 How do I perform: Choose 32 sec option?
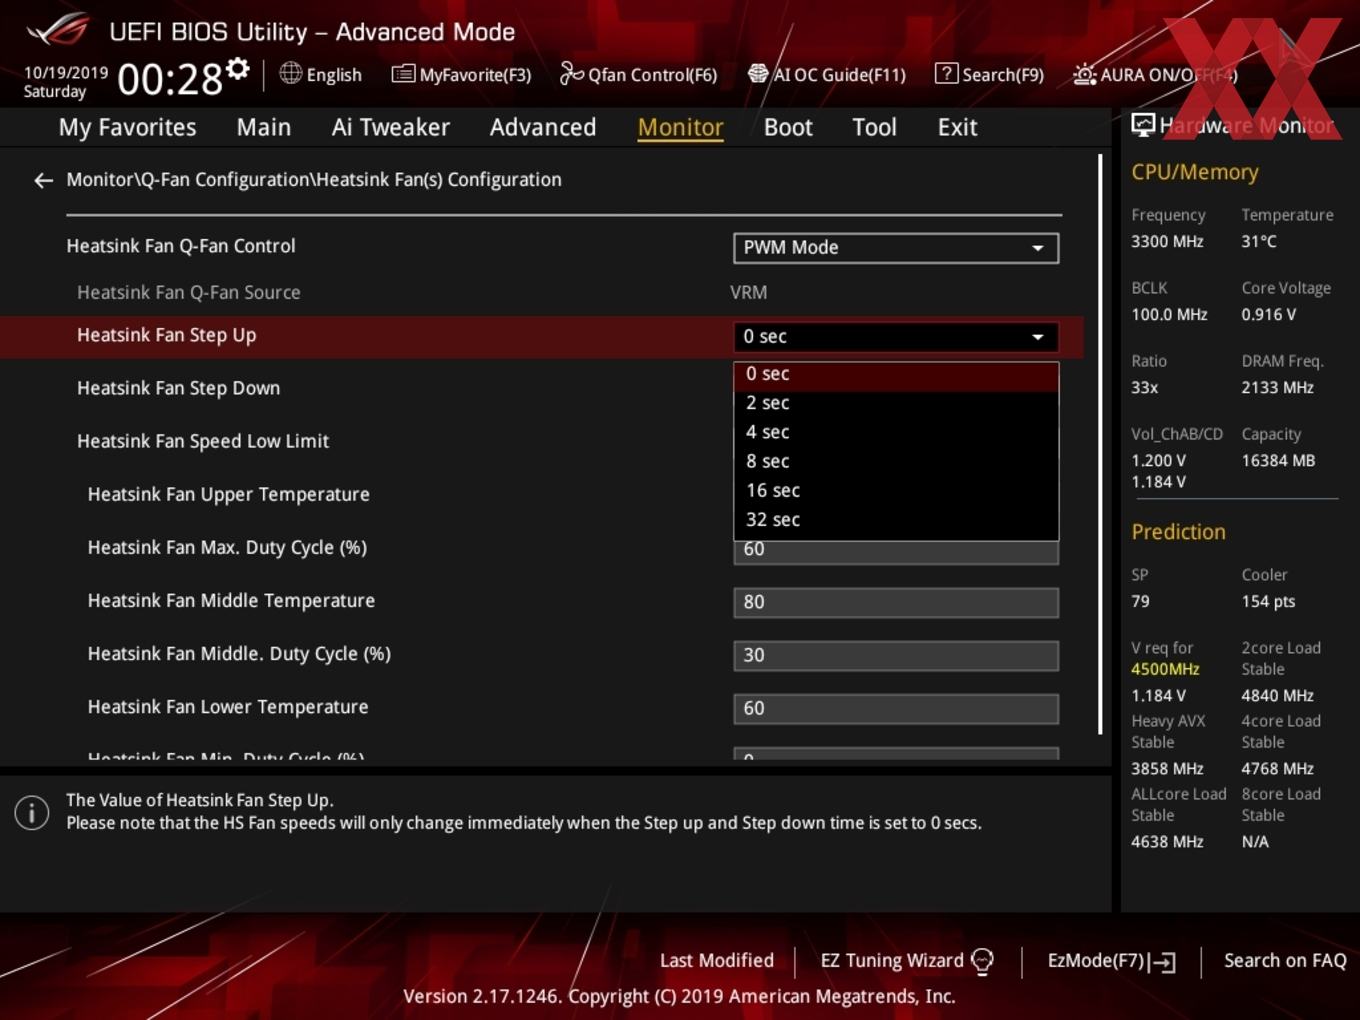896,519
